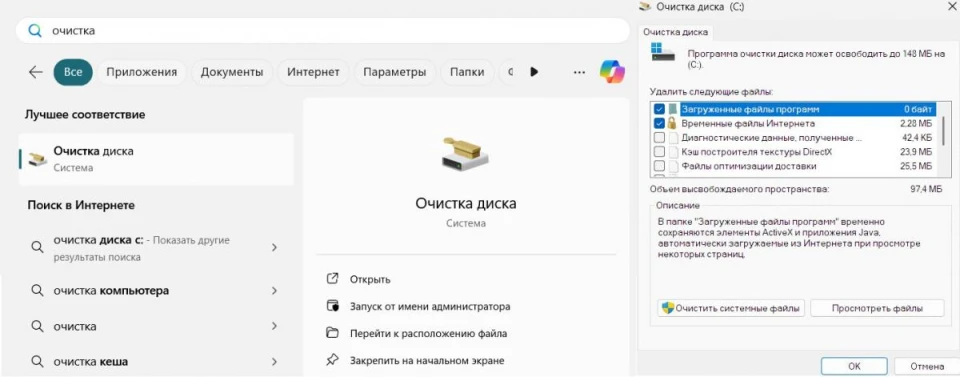
Task: Select 'очистка кеша' web suggestion
Action: (156, 361)
